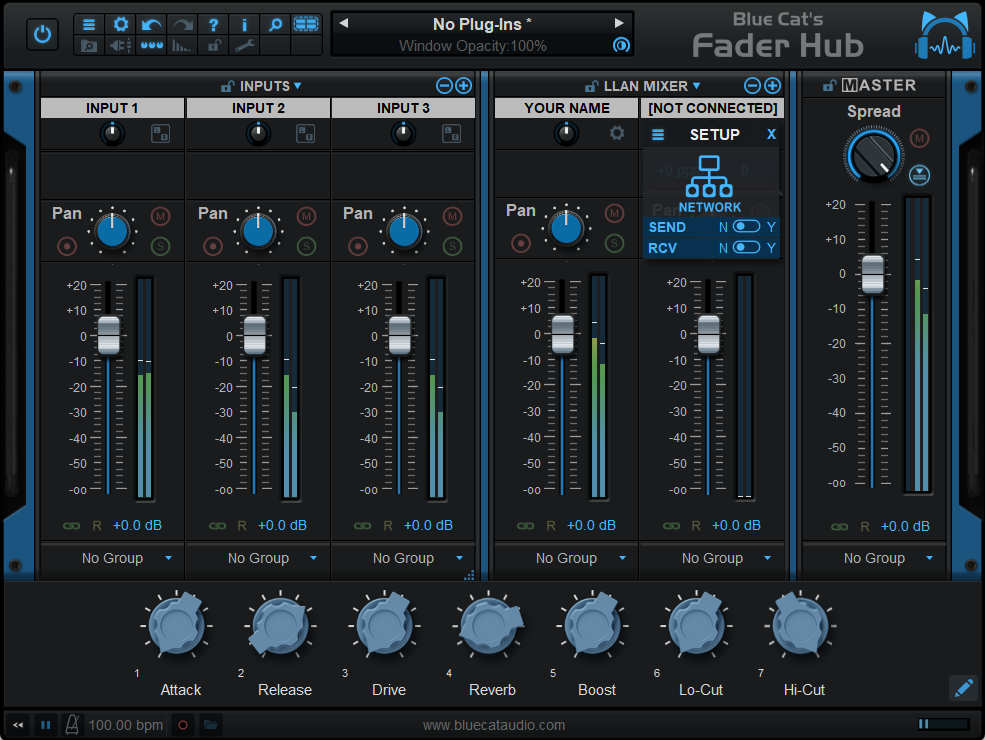This screenshot has height=740, width=985.
Task: Open the global settings gear icon
Action: click(x=121, y=24)
